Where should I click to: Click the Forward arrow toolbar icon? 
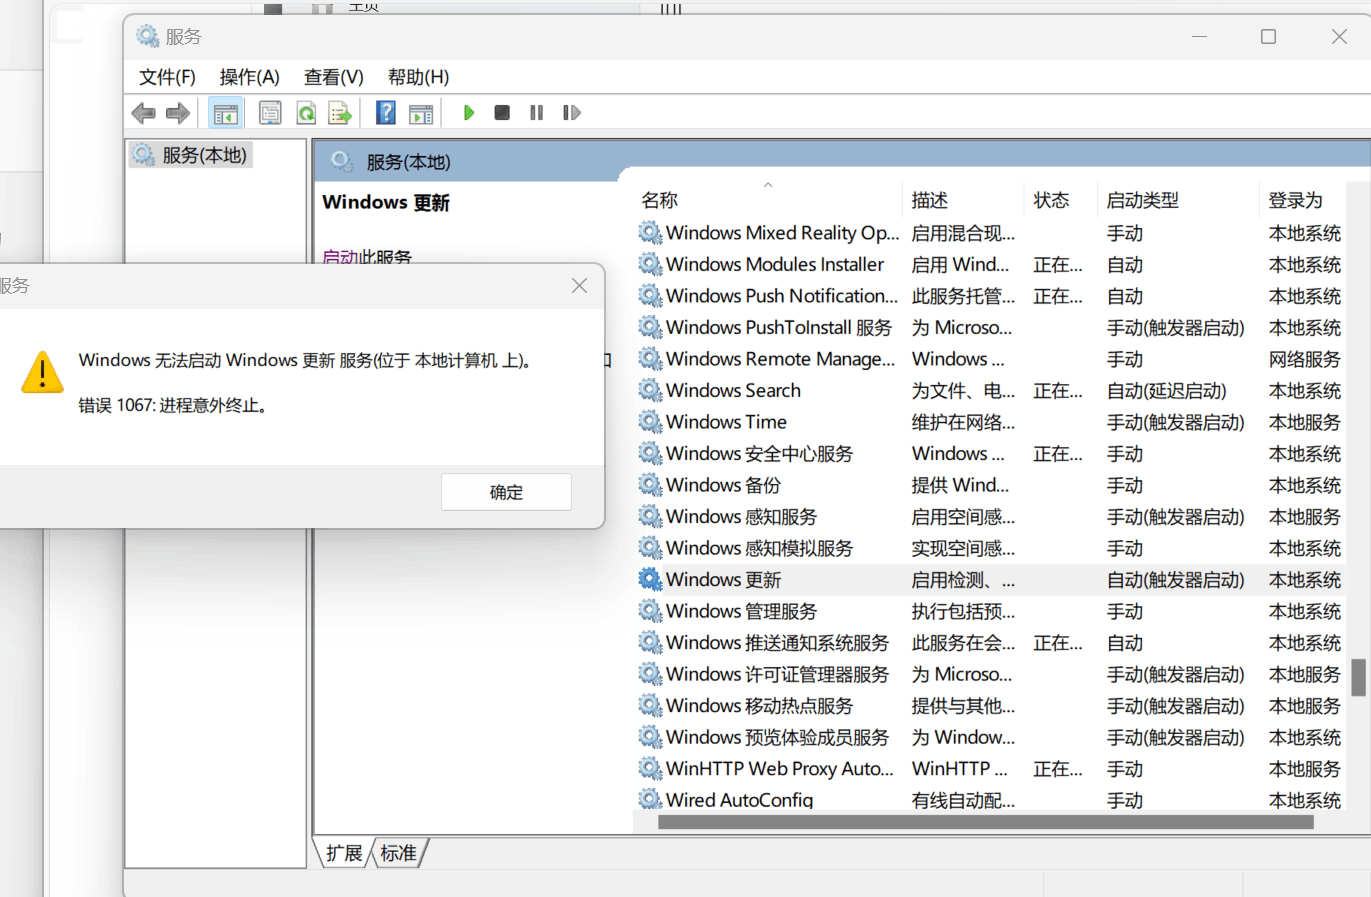pyautogui.click(x=178, y=113)
